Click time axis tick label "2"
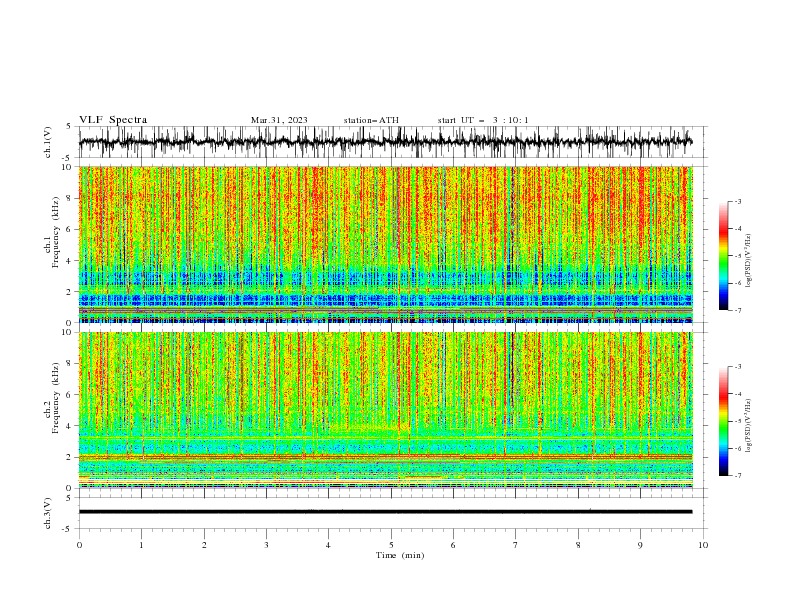This screenshot has height=612, width=792. click(204, 545)
